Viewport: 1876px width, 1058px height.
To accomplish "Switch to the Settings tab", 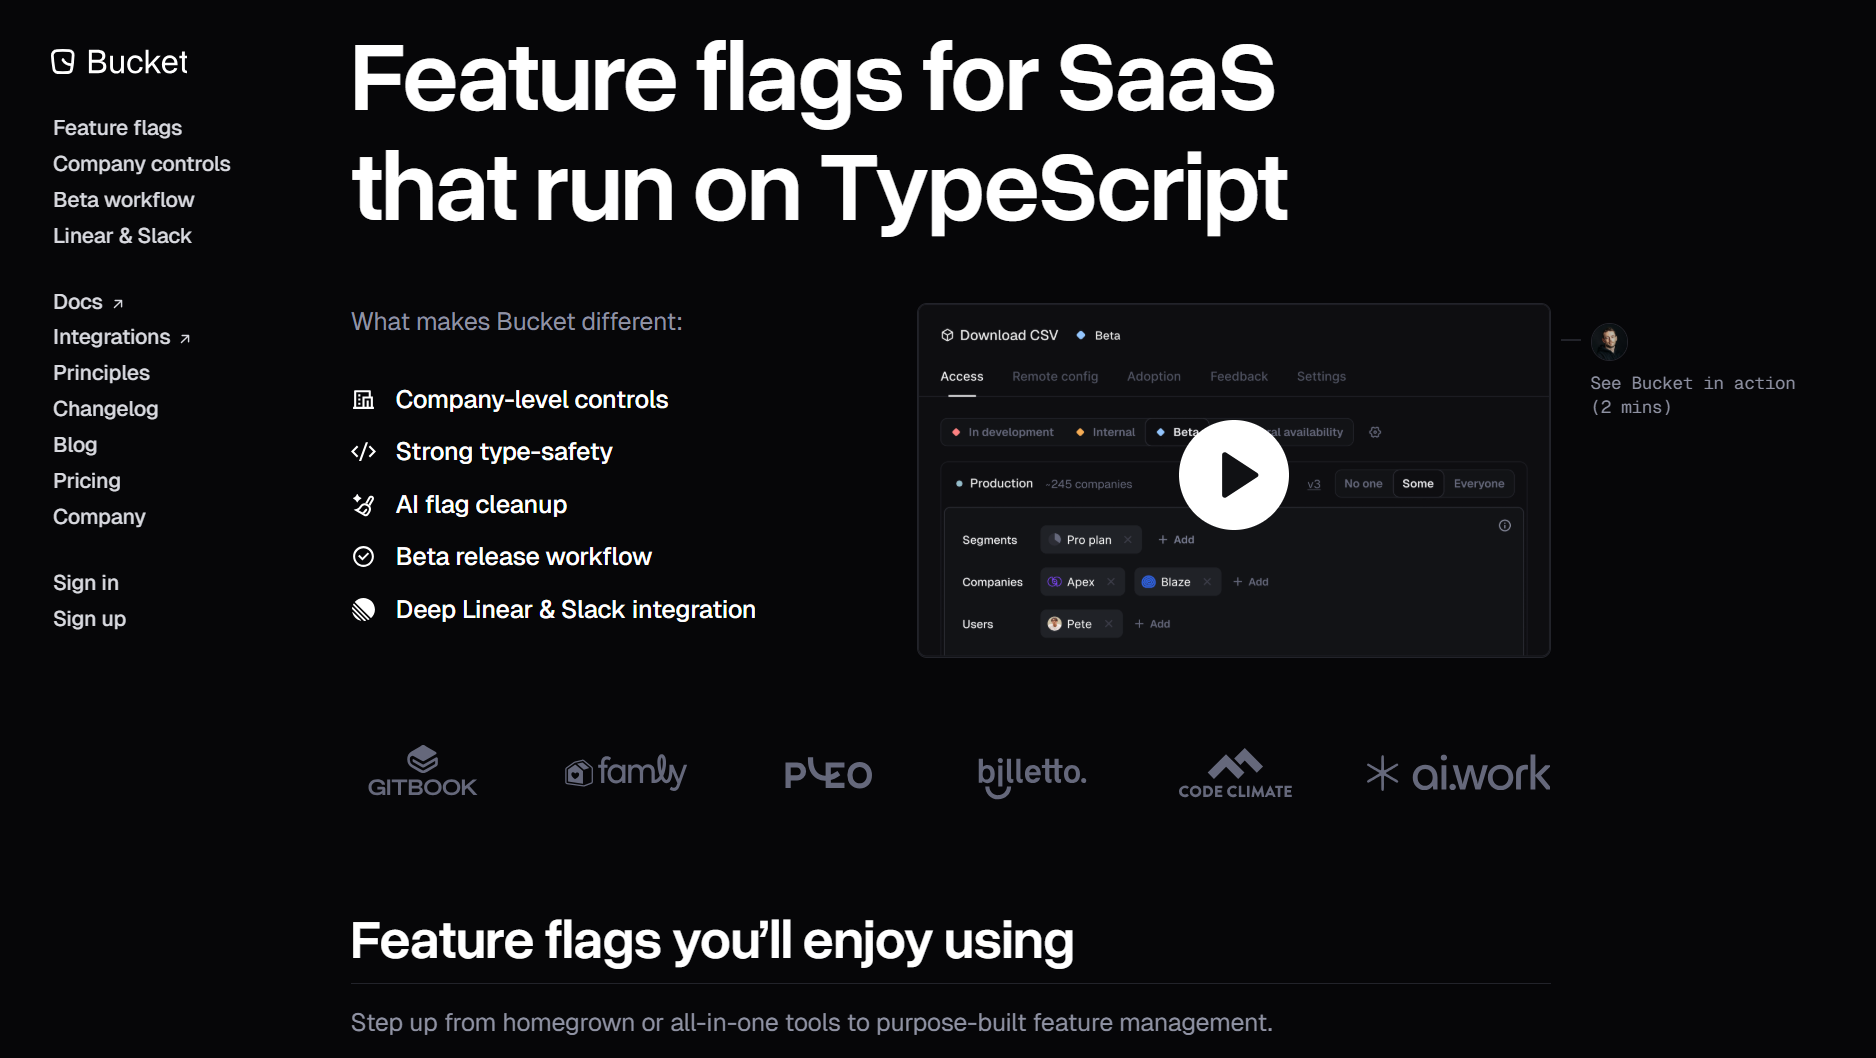I will tap(1321, 377).
